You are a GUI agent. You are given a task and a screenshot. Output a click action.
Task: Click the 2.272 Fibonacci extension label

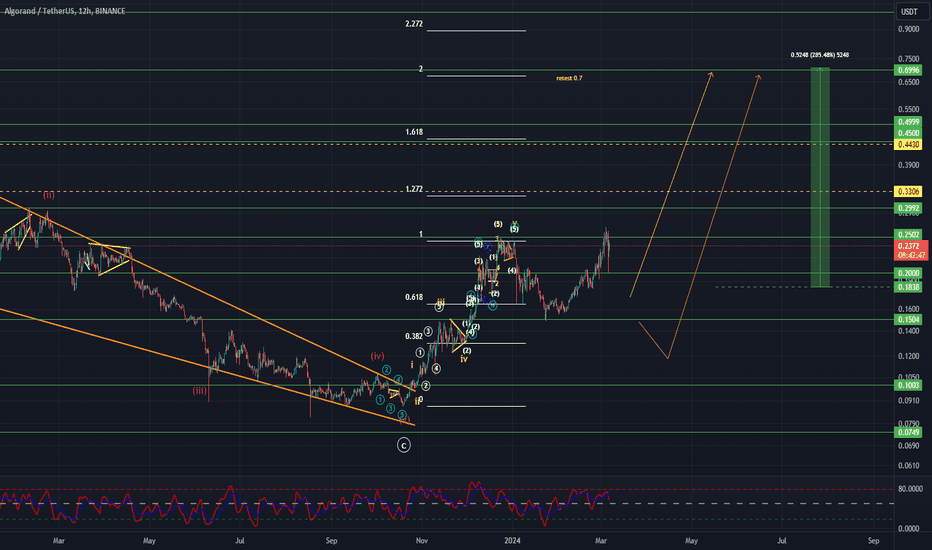pos(414,24)
